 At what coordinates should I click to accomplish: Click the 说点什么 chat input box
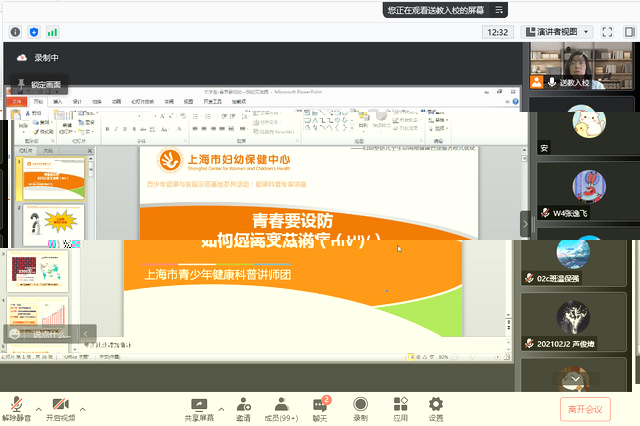tap(52, 334)
